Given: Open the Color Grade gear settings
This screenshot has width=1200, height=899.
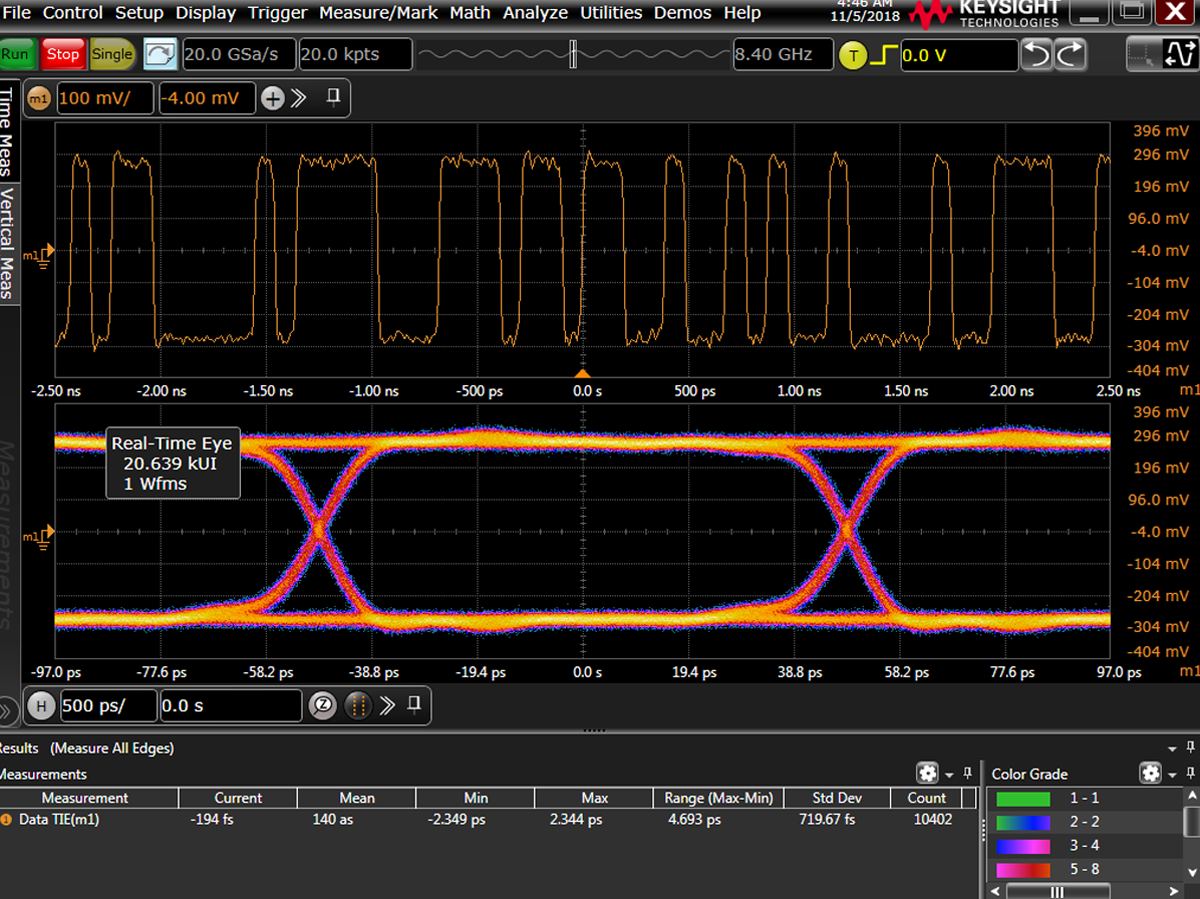Looking at the screenshot, I should 1150,773.
